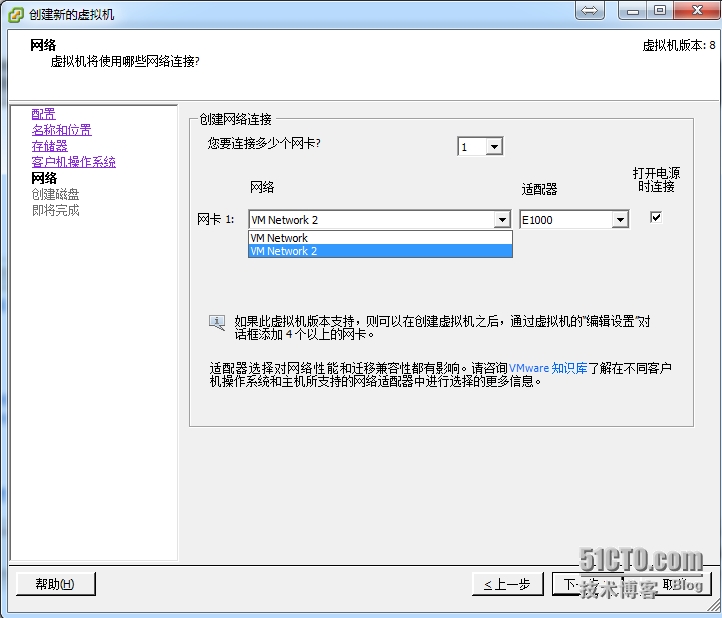Image resolution: width=722 pixels, height=618 pixels.
Task: Click the greyed 创建磁盘 step text
Action: 55,194
